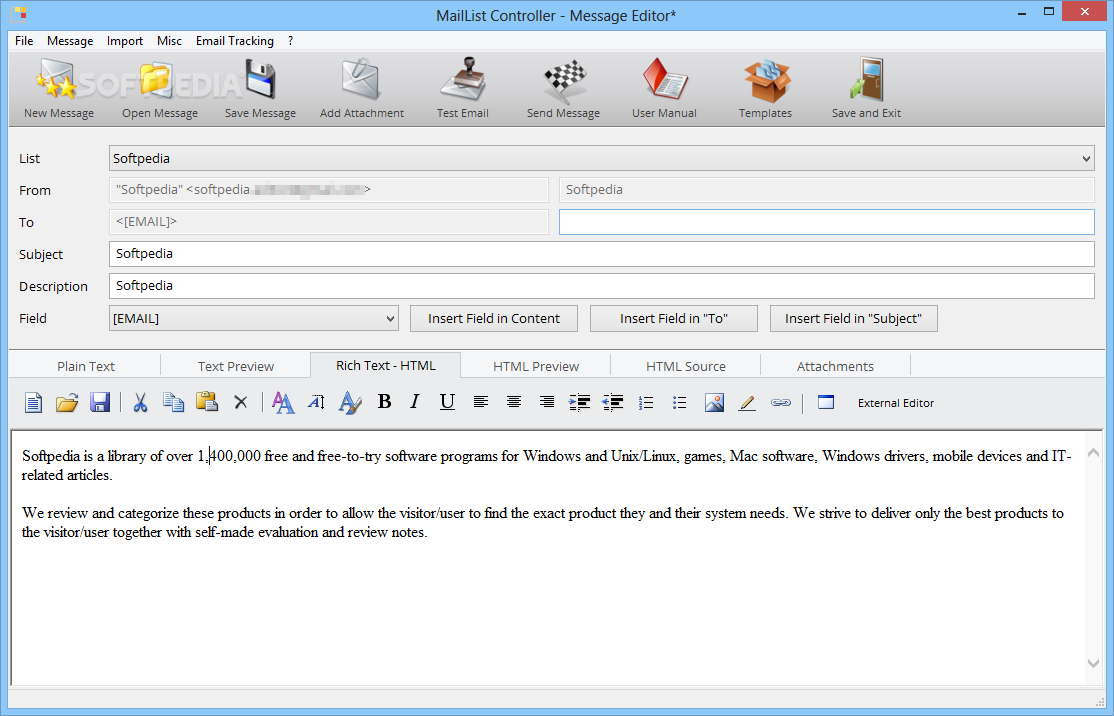The image size is (1114, 716).
Task: Toggle bold formatting
Action: click(384, 402)
